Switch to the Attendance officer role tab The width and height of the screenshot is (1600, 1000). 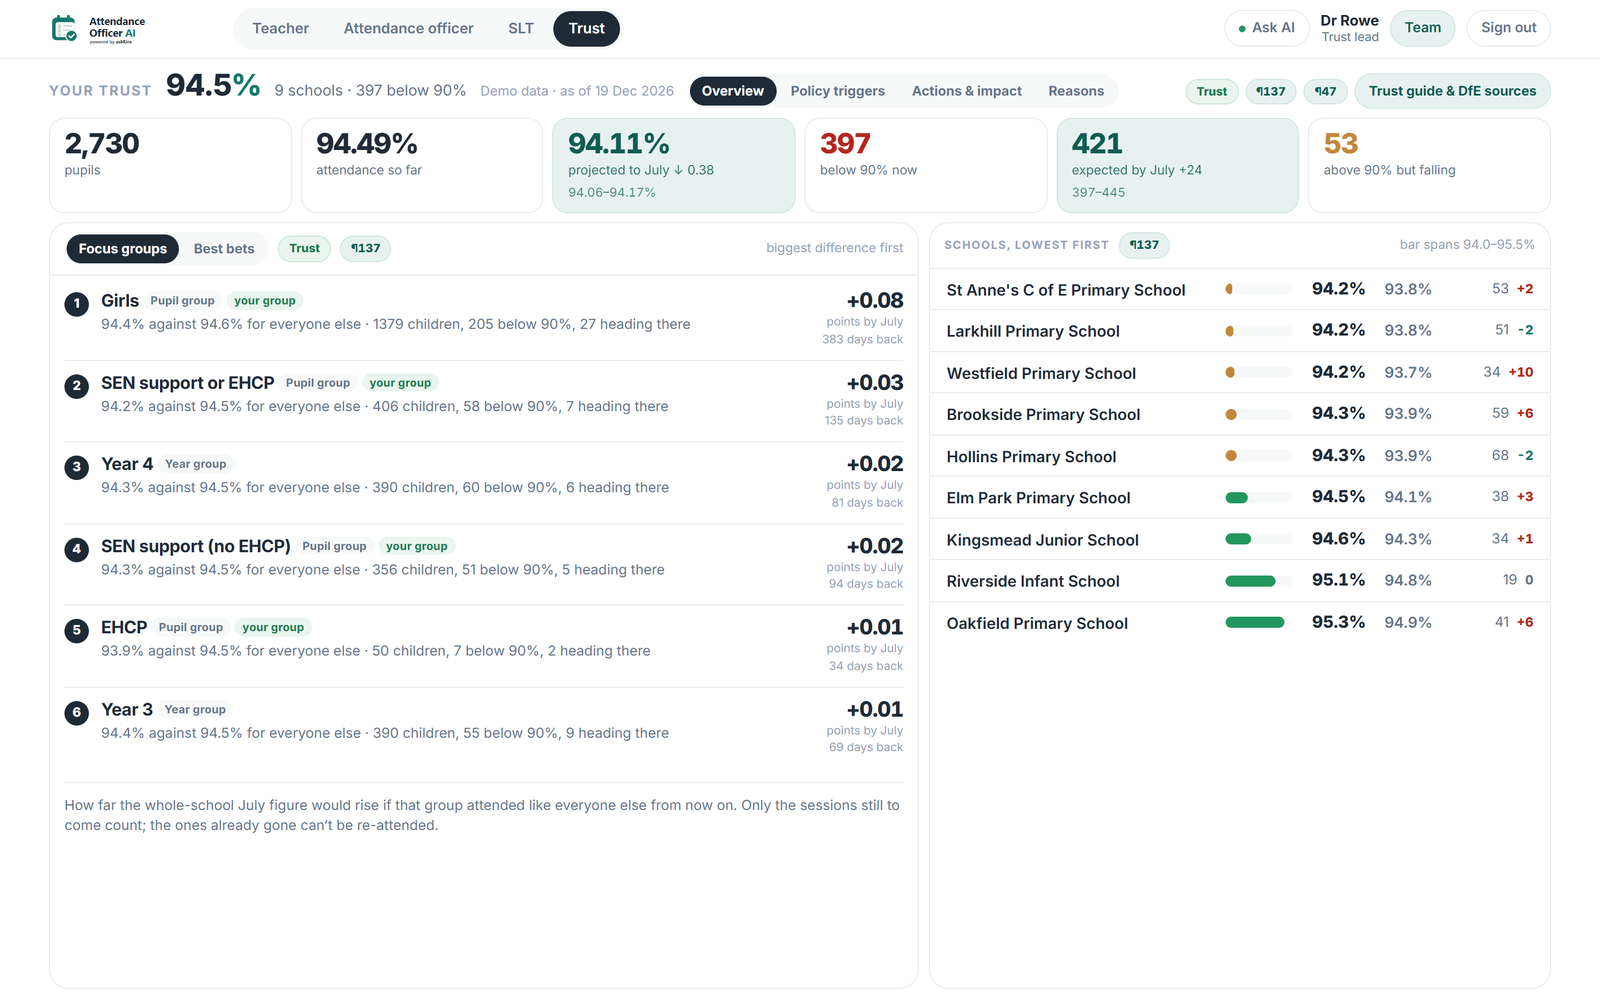408,28
